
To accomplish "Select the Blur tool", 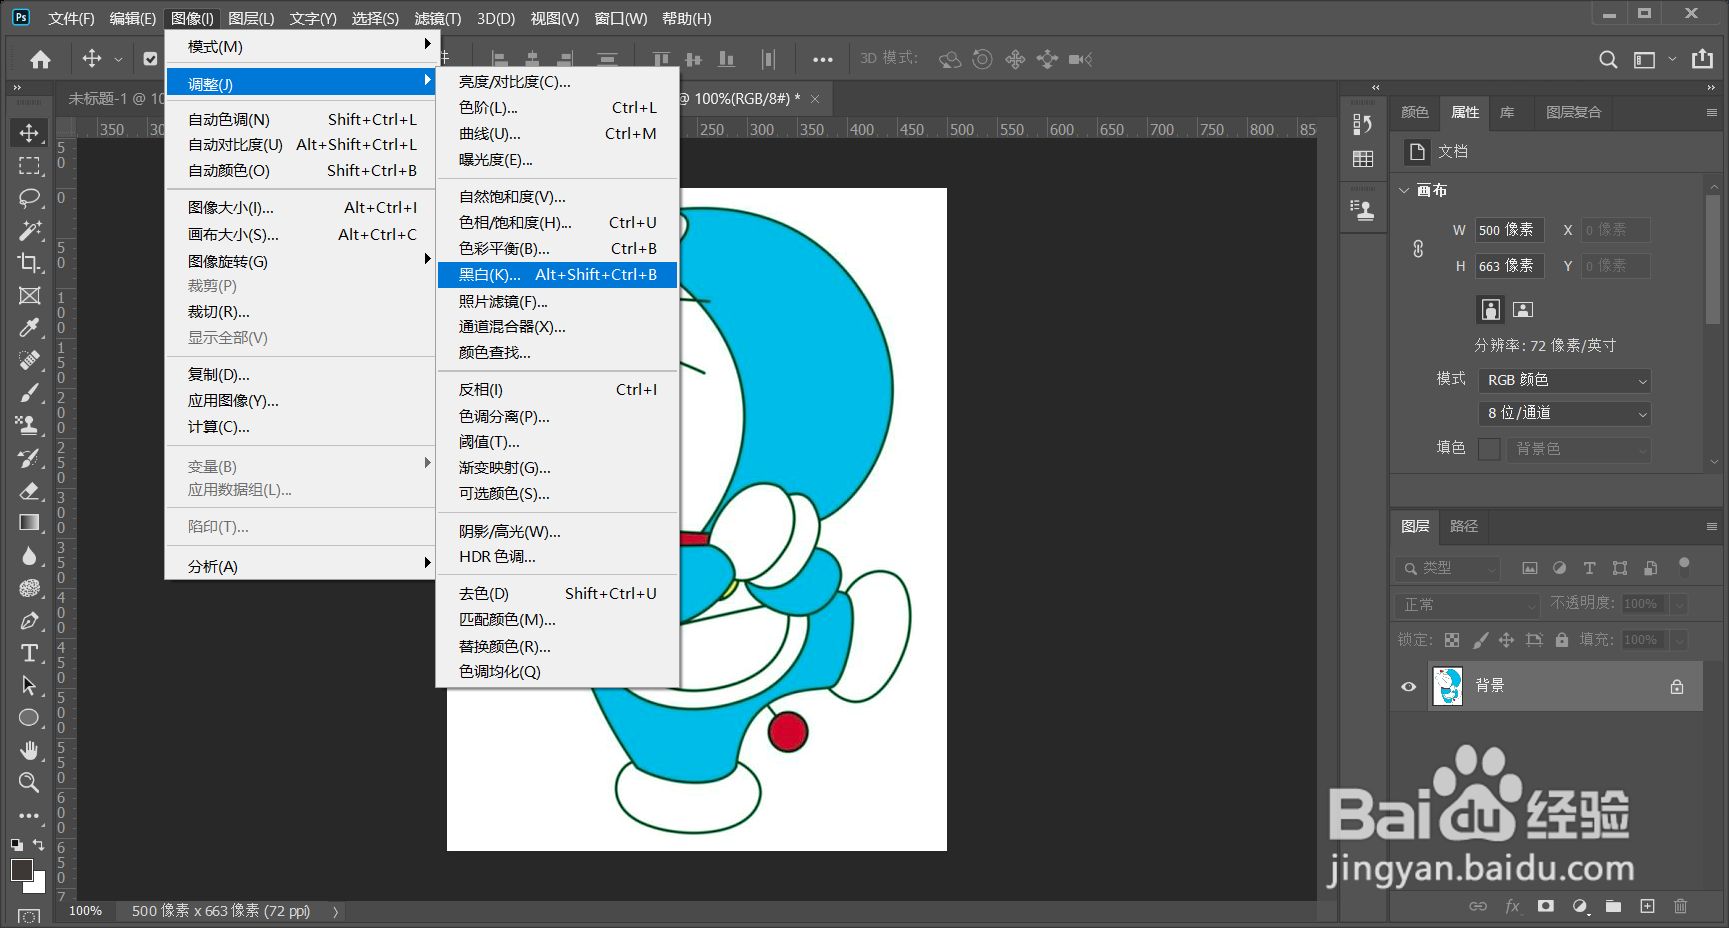I will coord(29,555).
